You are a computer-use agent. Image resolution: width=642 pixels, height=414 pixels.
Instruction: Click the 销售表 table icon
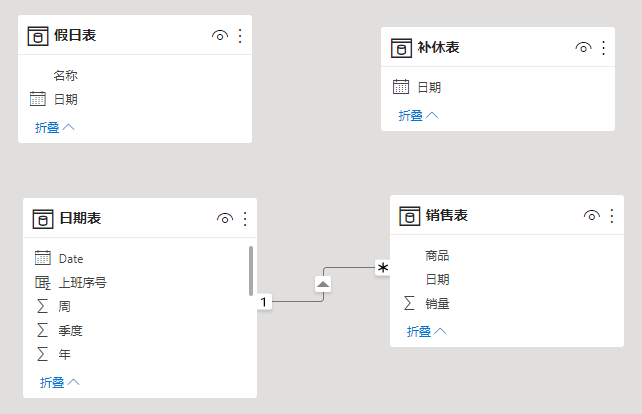click(x=409, y=216)
